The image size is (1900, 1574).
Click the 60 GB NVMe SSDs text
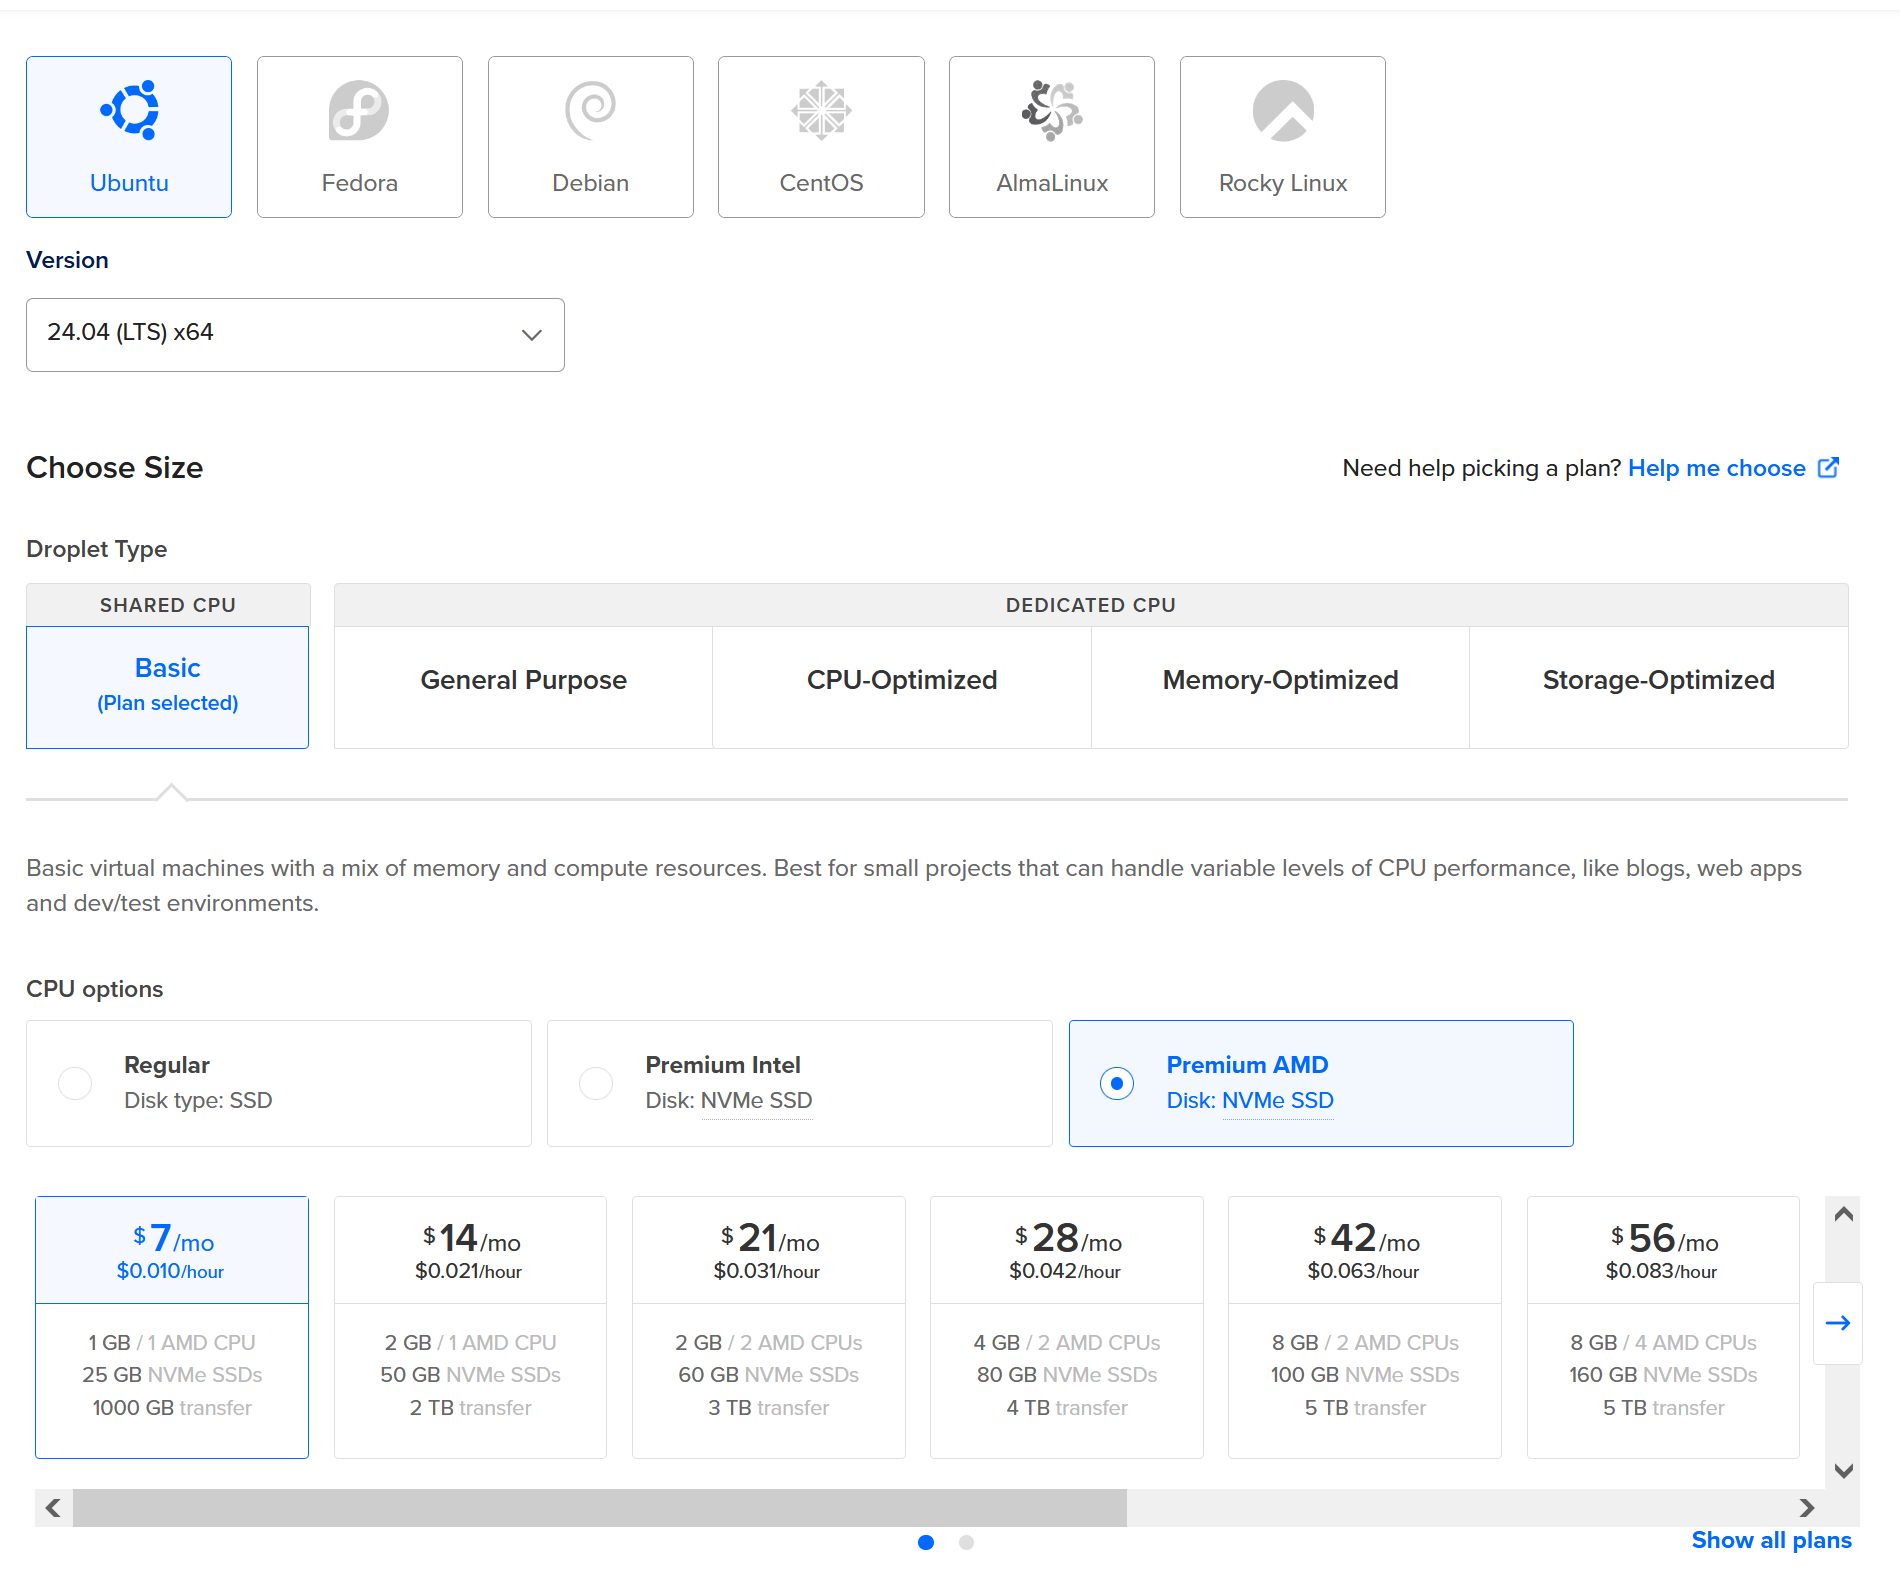(768, 1375)
